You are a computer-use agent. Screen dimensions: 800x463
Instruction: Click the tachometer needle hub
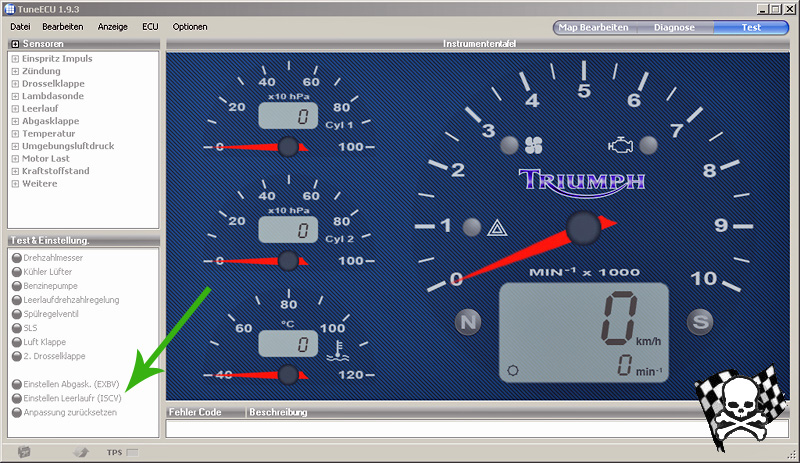(583, 228)
